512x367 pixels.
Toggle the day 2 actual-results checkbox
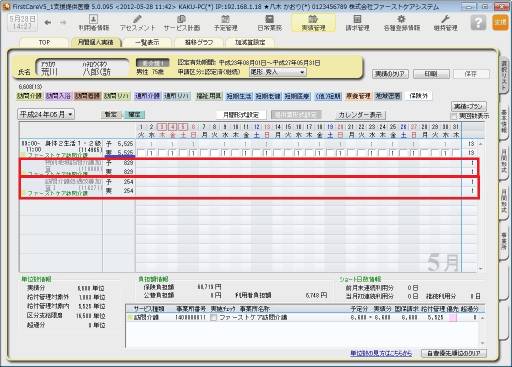click(151, 153)
